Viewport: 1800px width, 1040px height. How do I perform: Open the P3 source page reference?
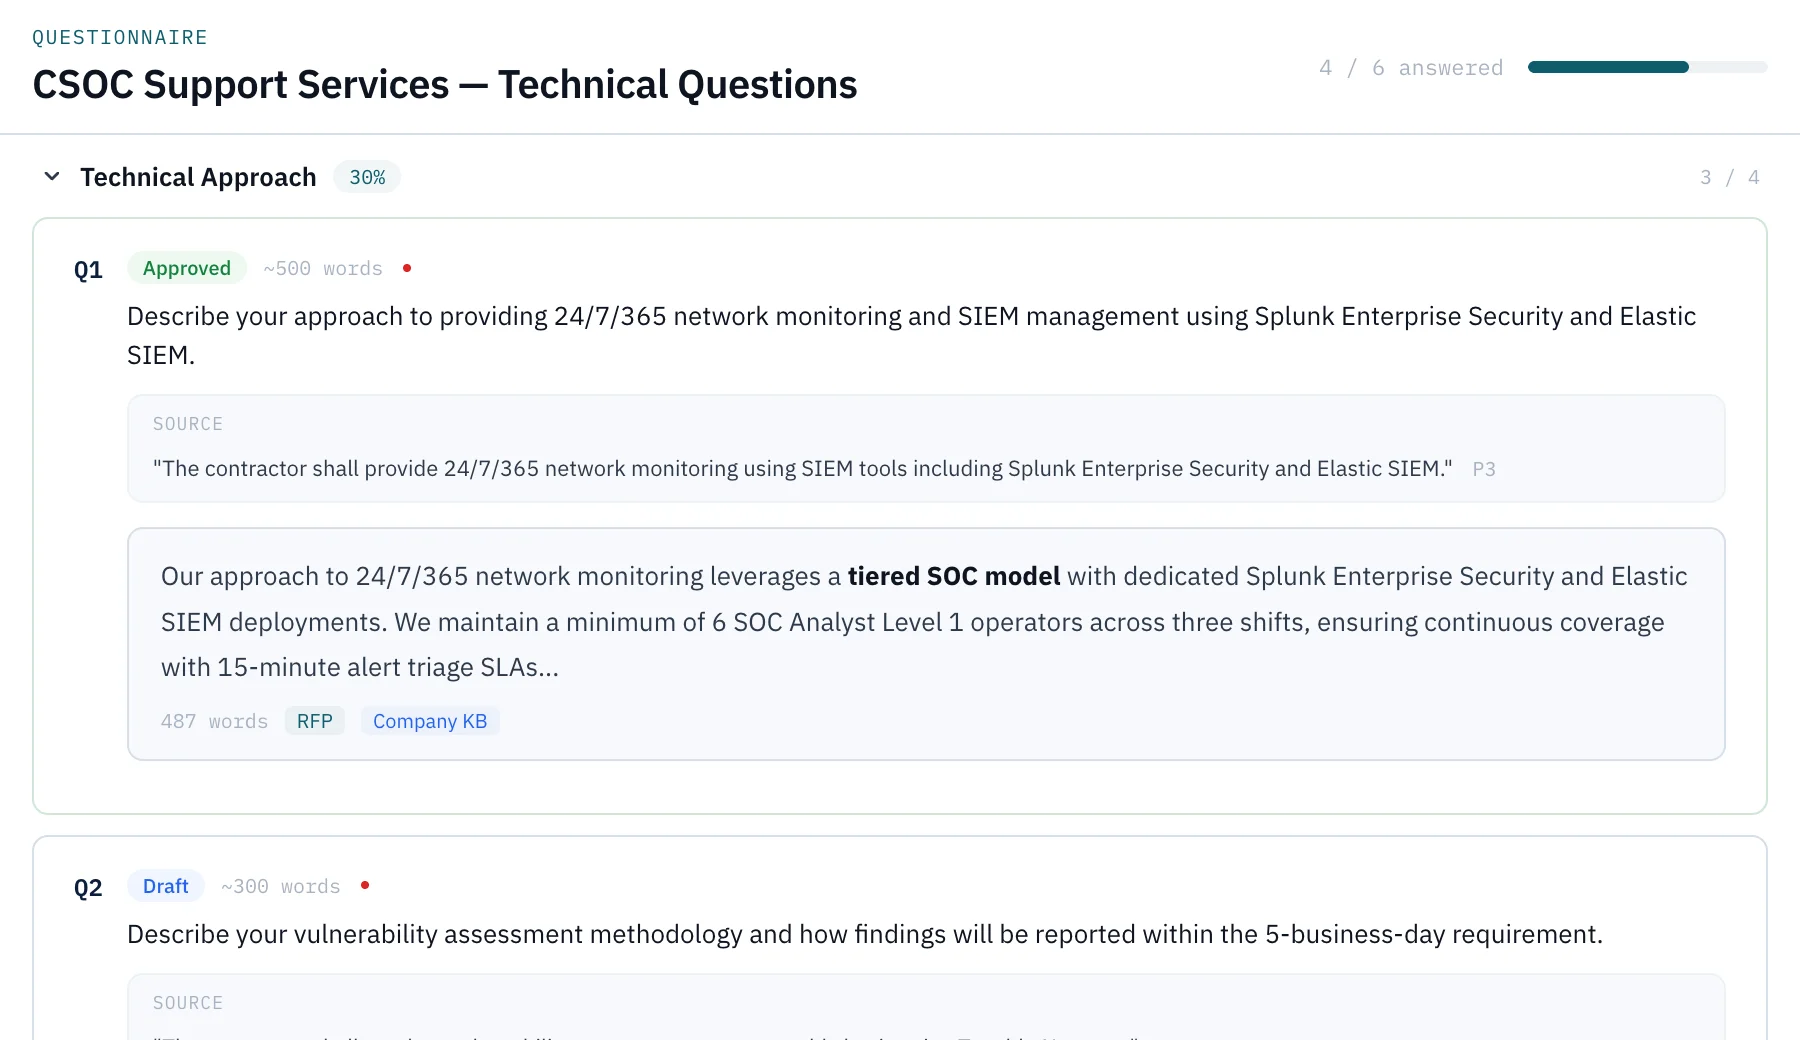click(x=1484, y=468)
